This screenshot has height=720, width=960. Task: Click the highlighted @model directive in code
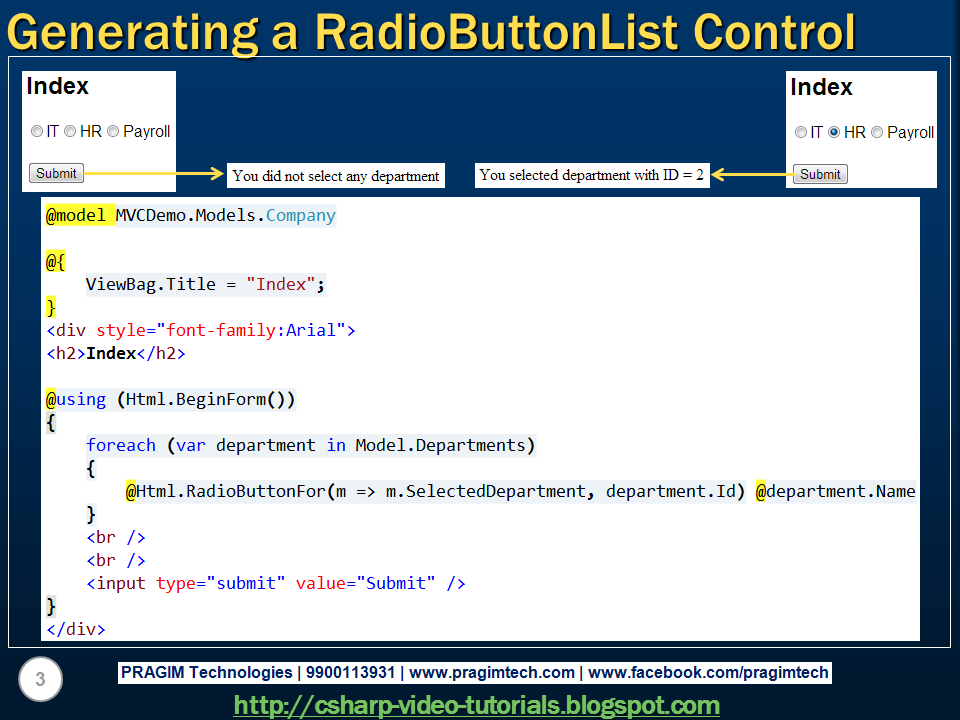tap(73, 215)
